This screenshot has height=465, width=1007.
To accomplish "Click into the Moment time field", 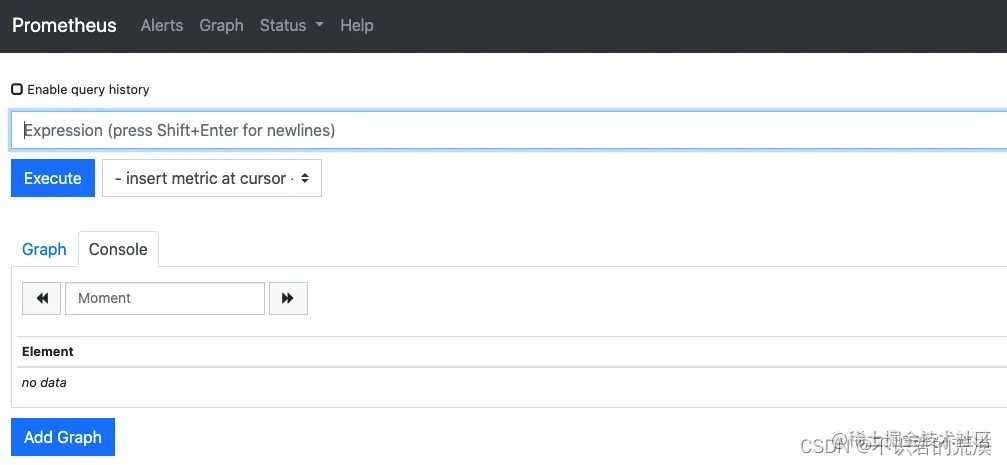I will pos(165,298).
